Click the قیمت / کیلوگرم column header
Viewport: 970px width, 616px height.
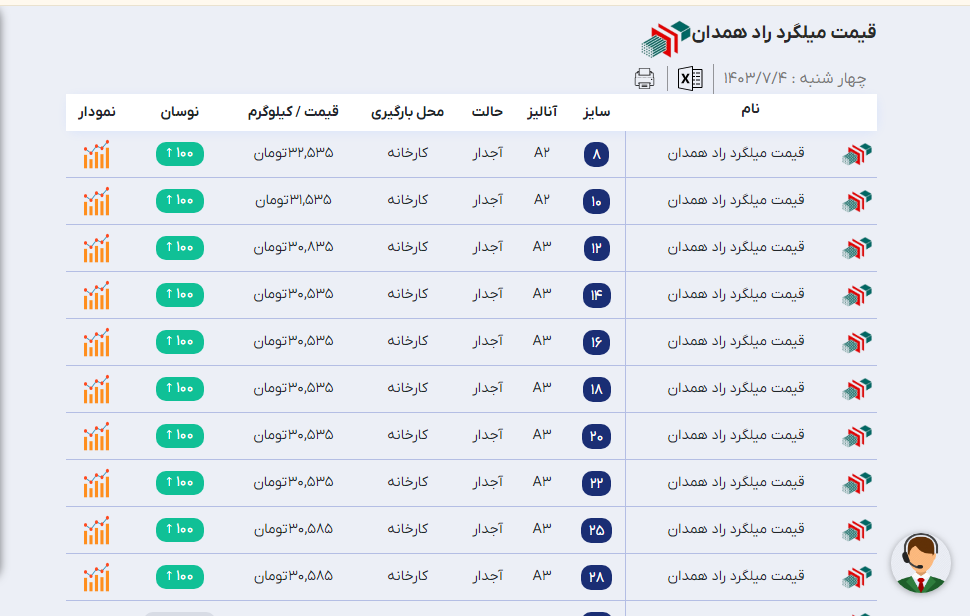pos(293,112)
